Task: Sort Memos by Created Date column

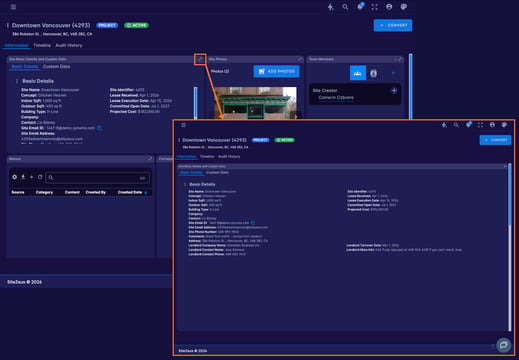Action: [130, 192]
